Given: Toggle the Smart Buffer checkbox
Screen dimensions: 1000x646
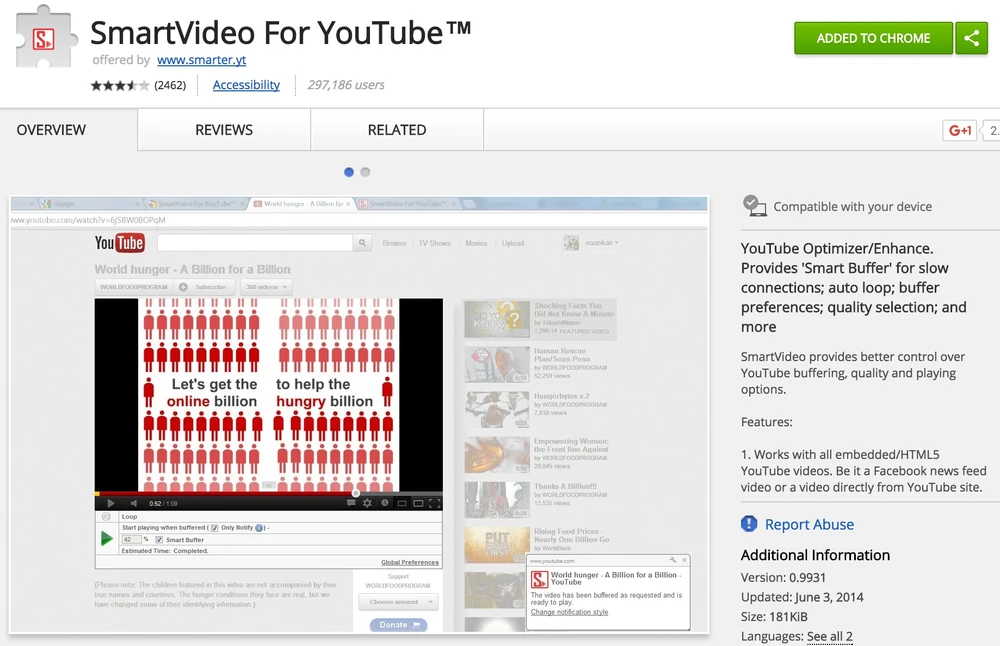Looking at the screenshot, I should [x=159, y=539].
